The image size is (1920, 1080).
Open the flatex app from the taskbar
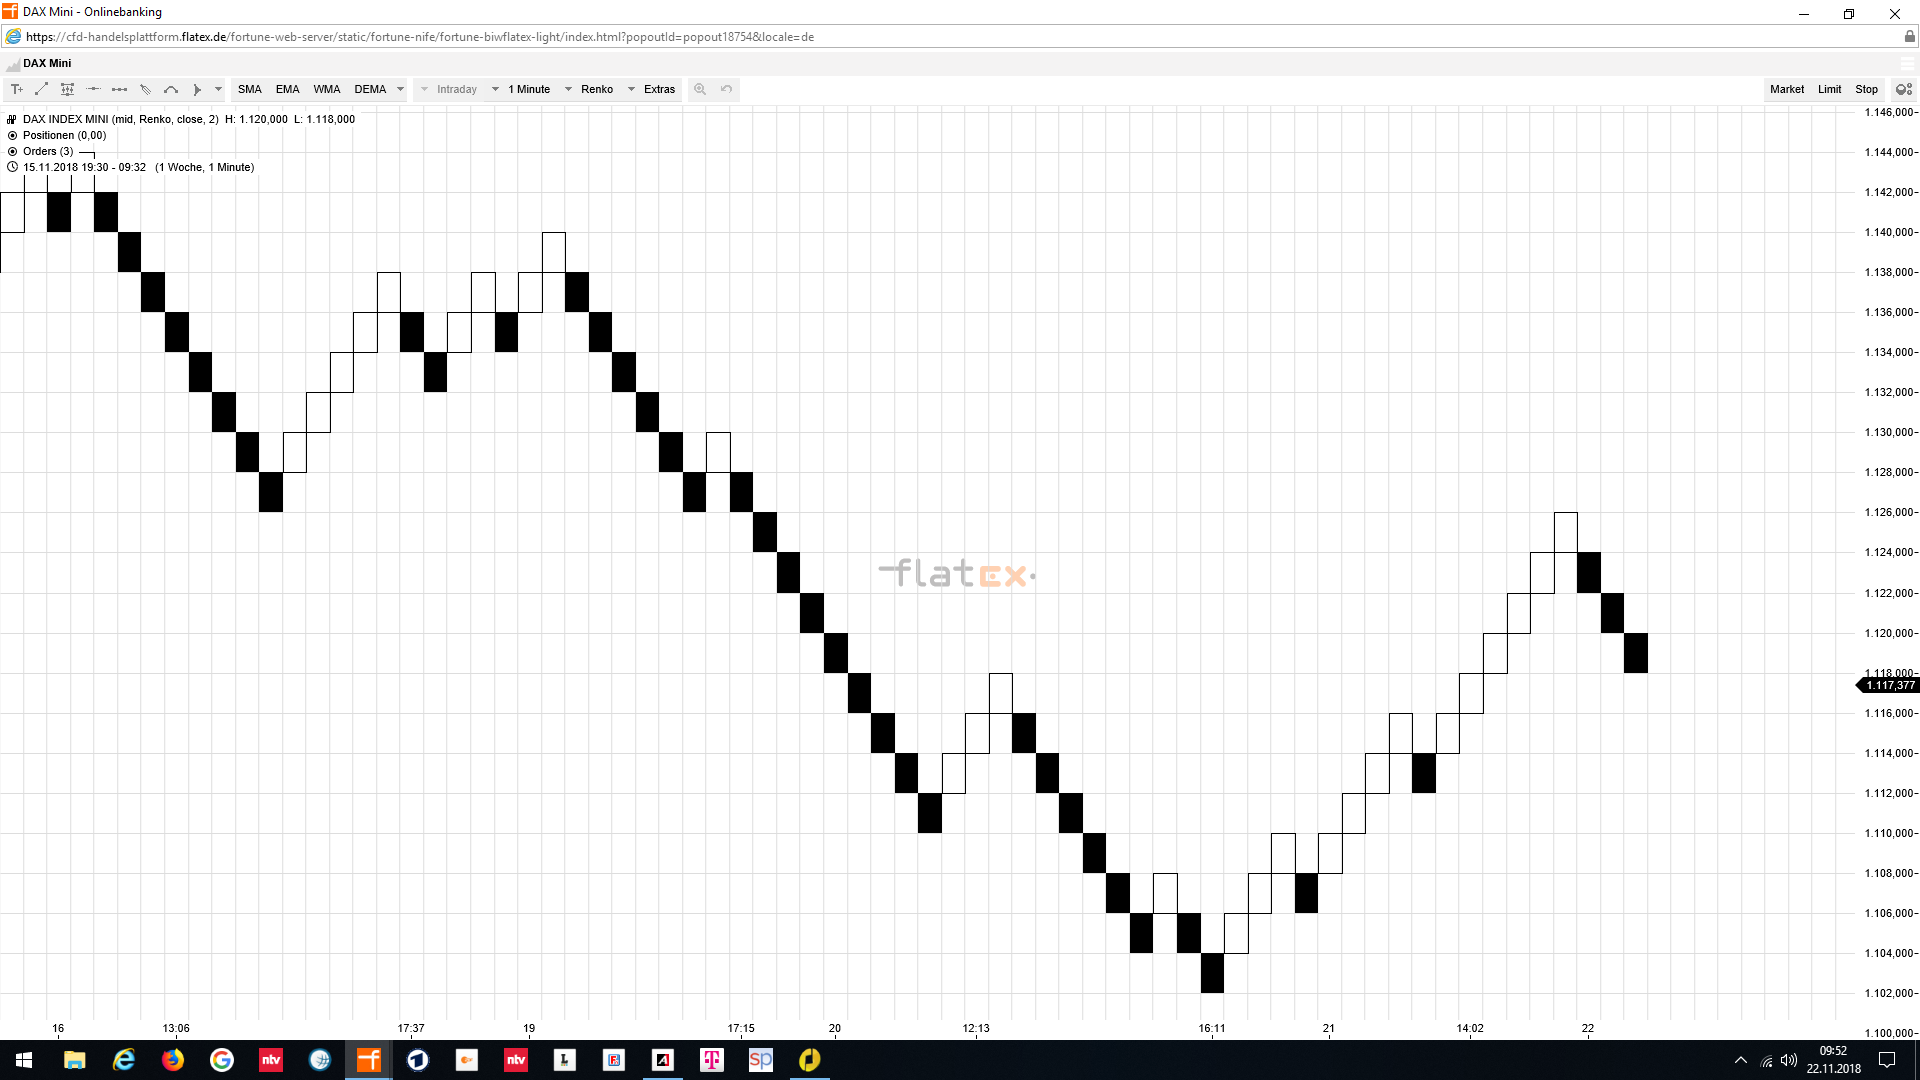[368, 1060]
